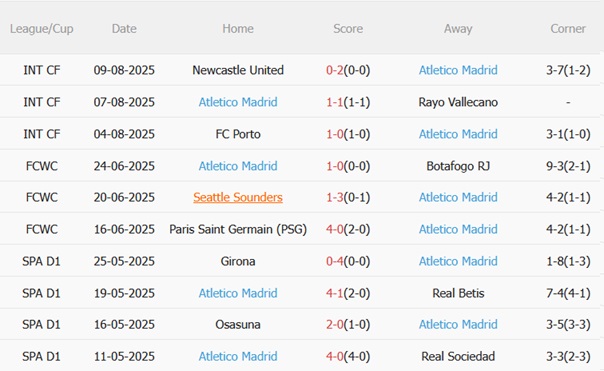The width and height of the screenshot is (604, 371).
Task: Click the 9-3(2-1) corner stat
Action: [x=568, y=166]
